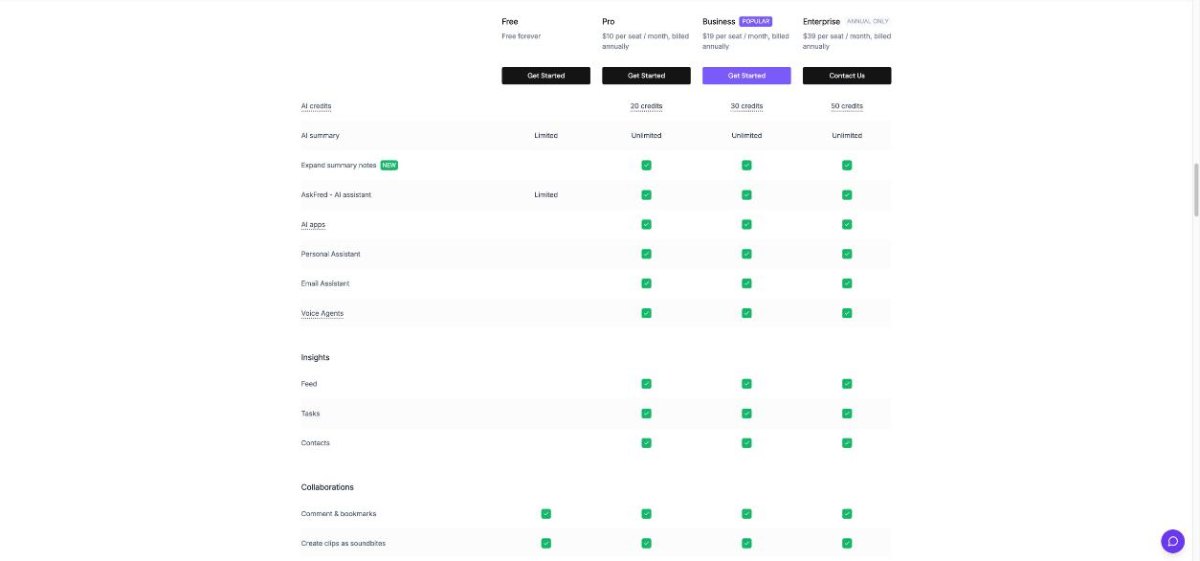Click the 'Insights' section heading
Viewport: 1200px width, 561px height.
pyautogui.click(x=315, y=357)
